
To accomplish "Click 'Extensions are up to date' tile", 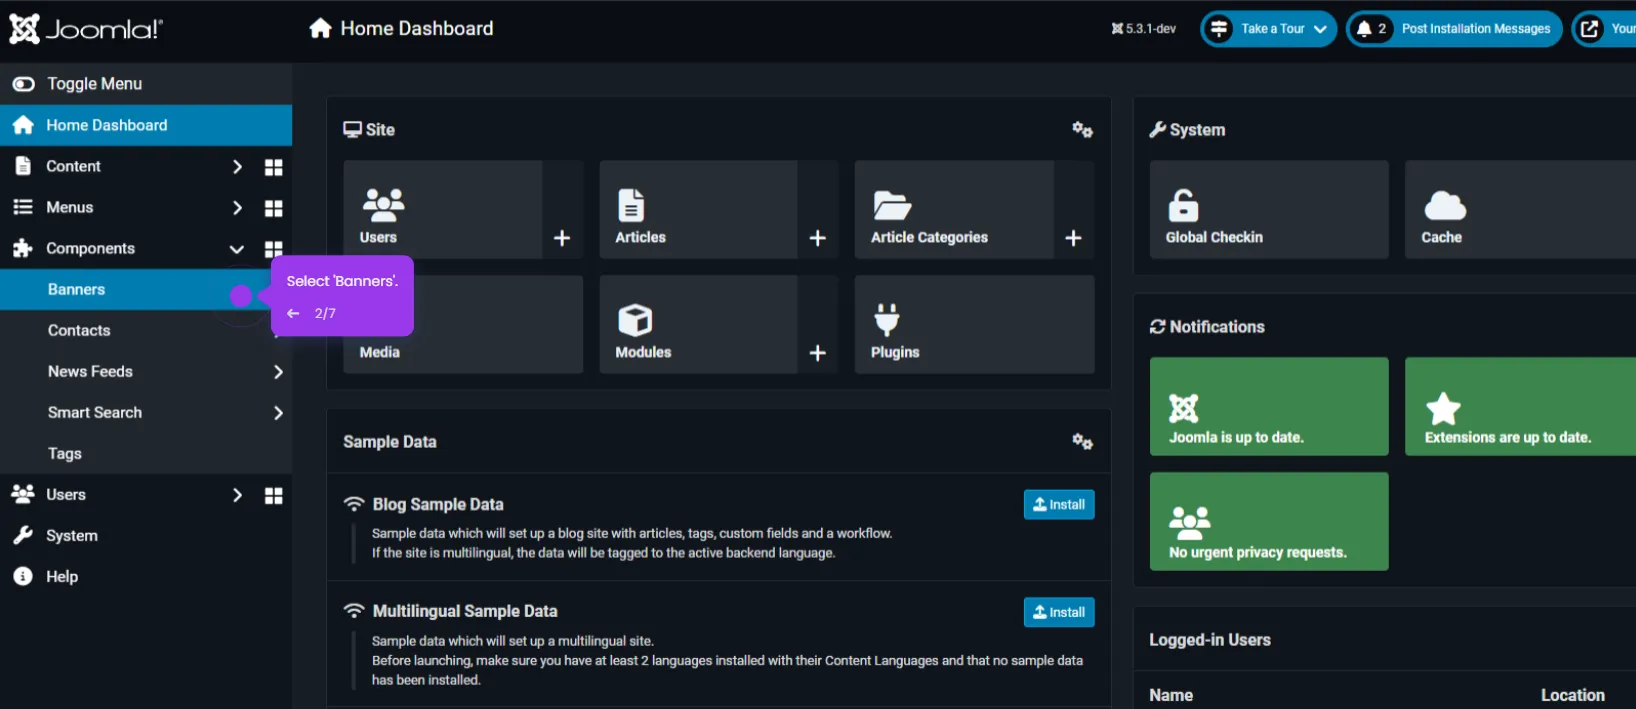I will (x=1520, y=407).
